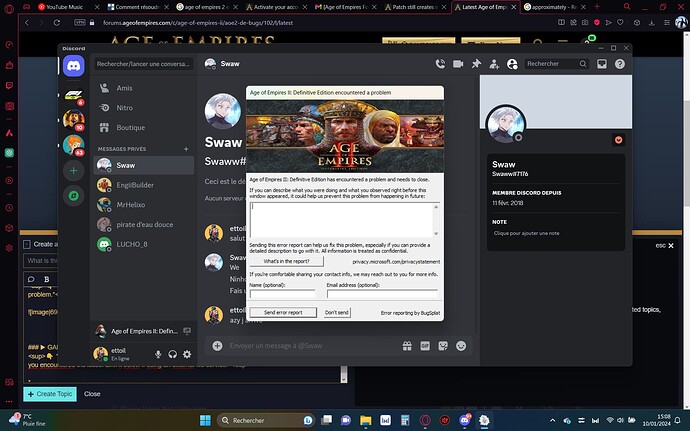690x431 pixels.
Task: Open the Windows Start menu
Action: coord(205,420)
